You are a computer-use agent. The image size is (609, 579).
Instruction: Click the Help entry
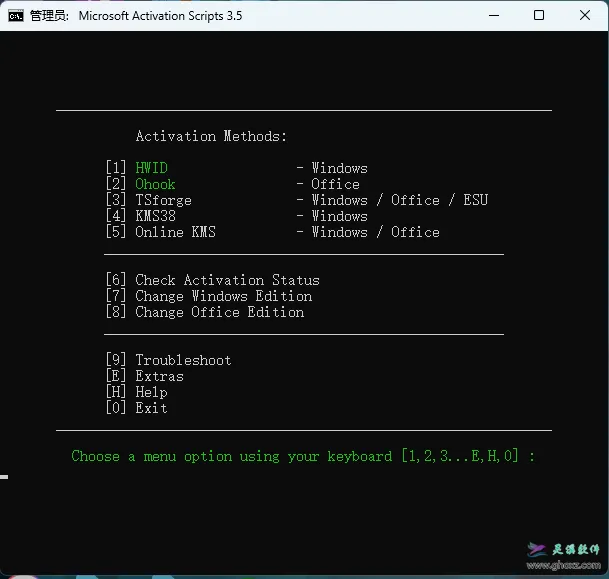(x=151, y=392)
